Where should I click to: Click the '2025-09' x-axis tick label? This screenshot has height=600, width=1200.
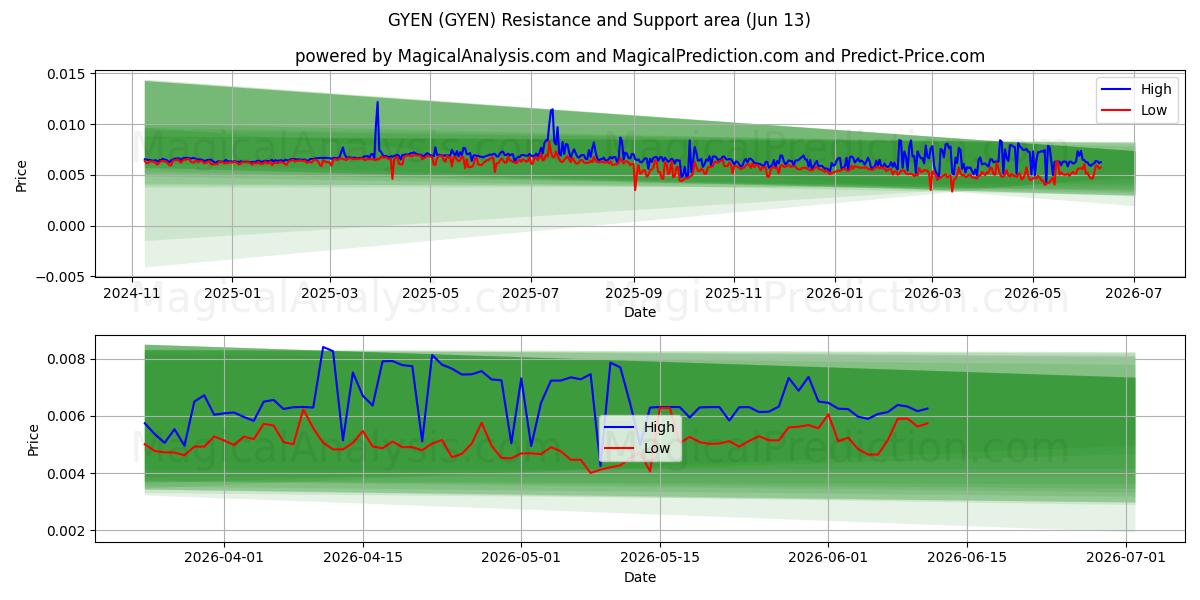(x=633, y=294)
